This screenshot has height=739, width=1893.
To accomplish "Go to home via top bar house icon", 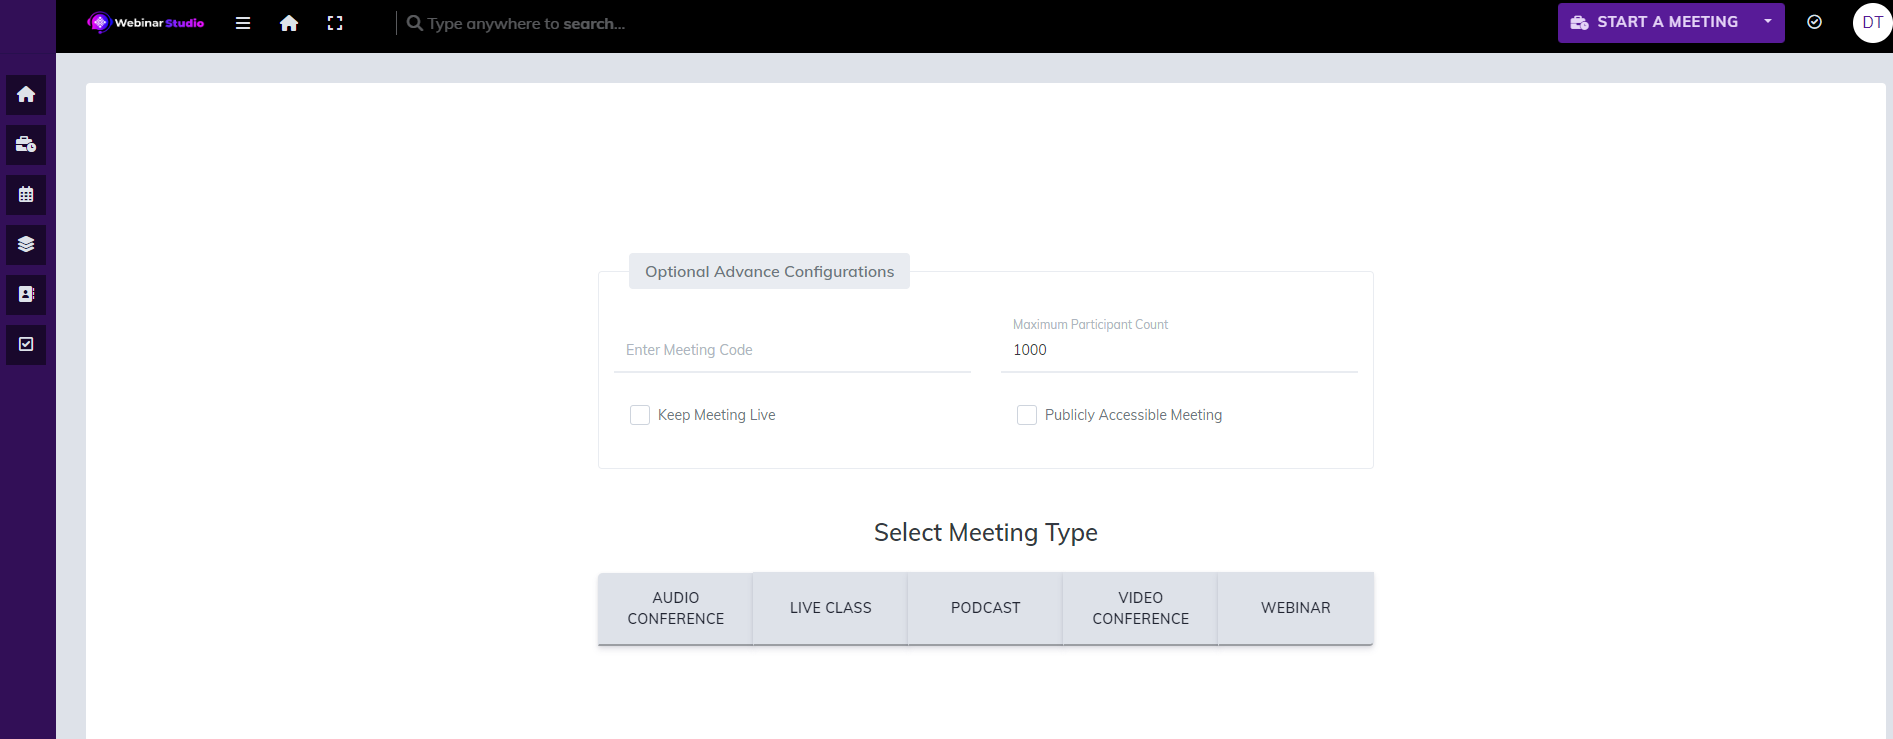I will tap(289, 23).
